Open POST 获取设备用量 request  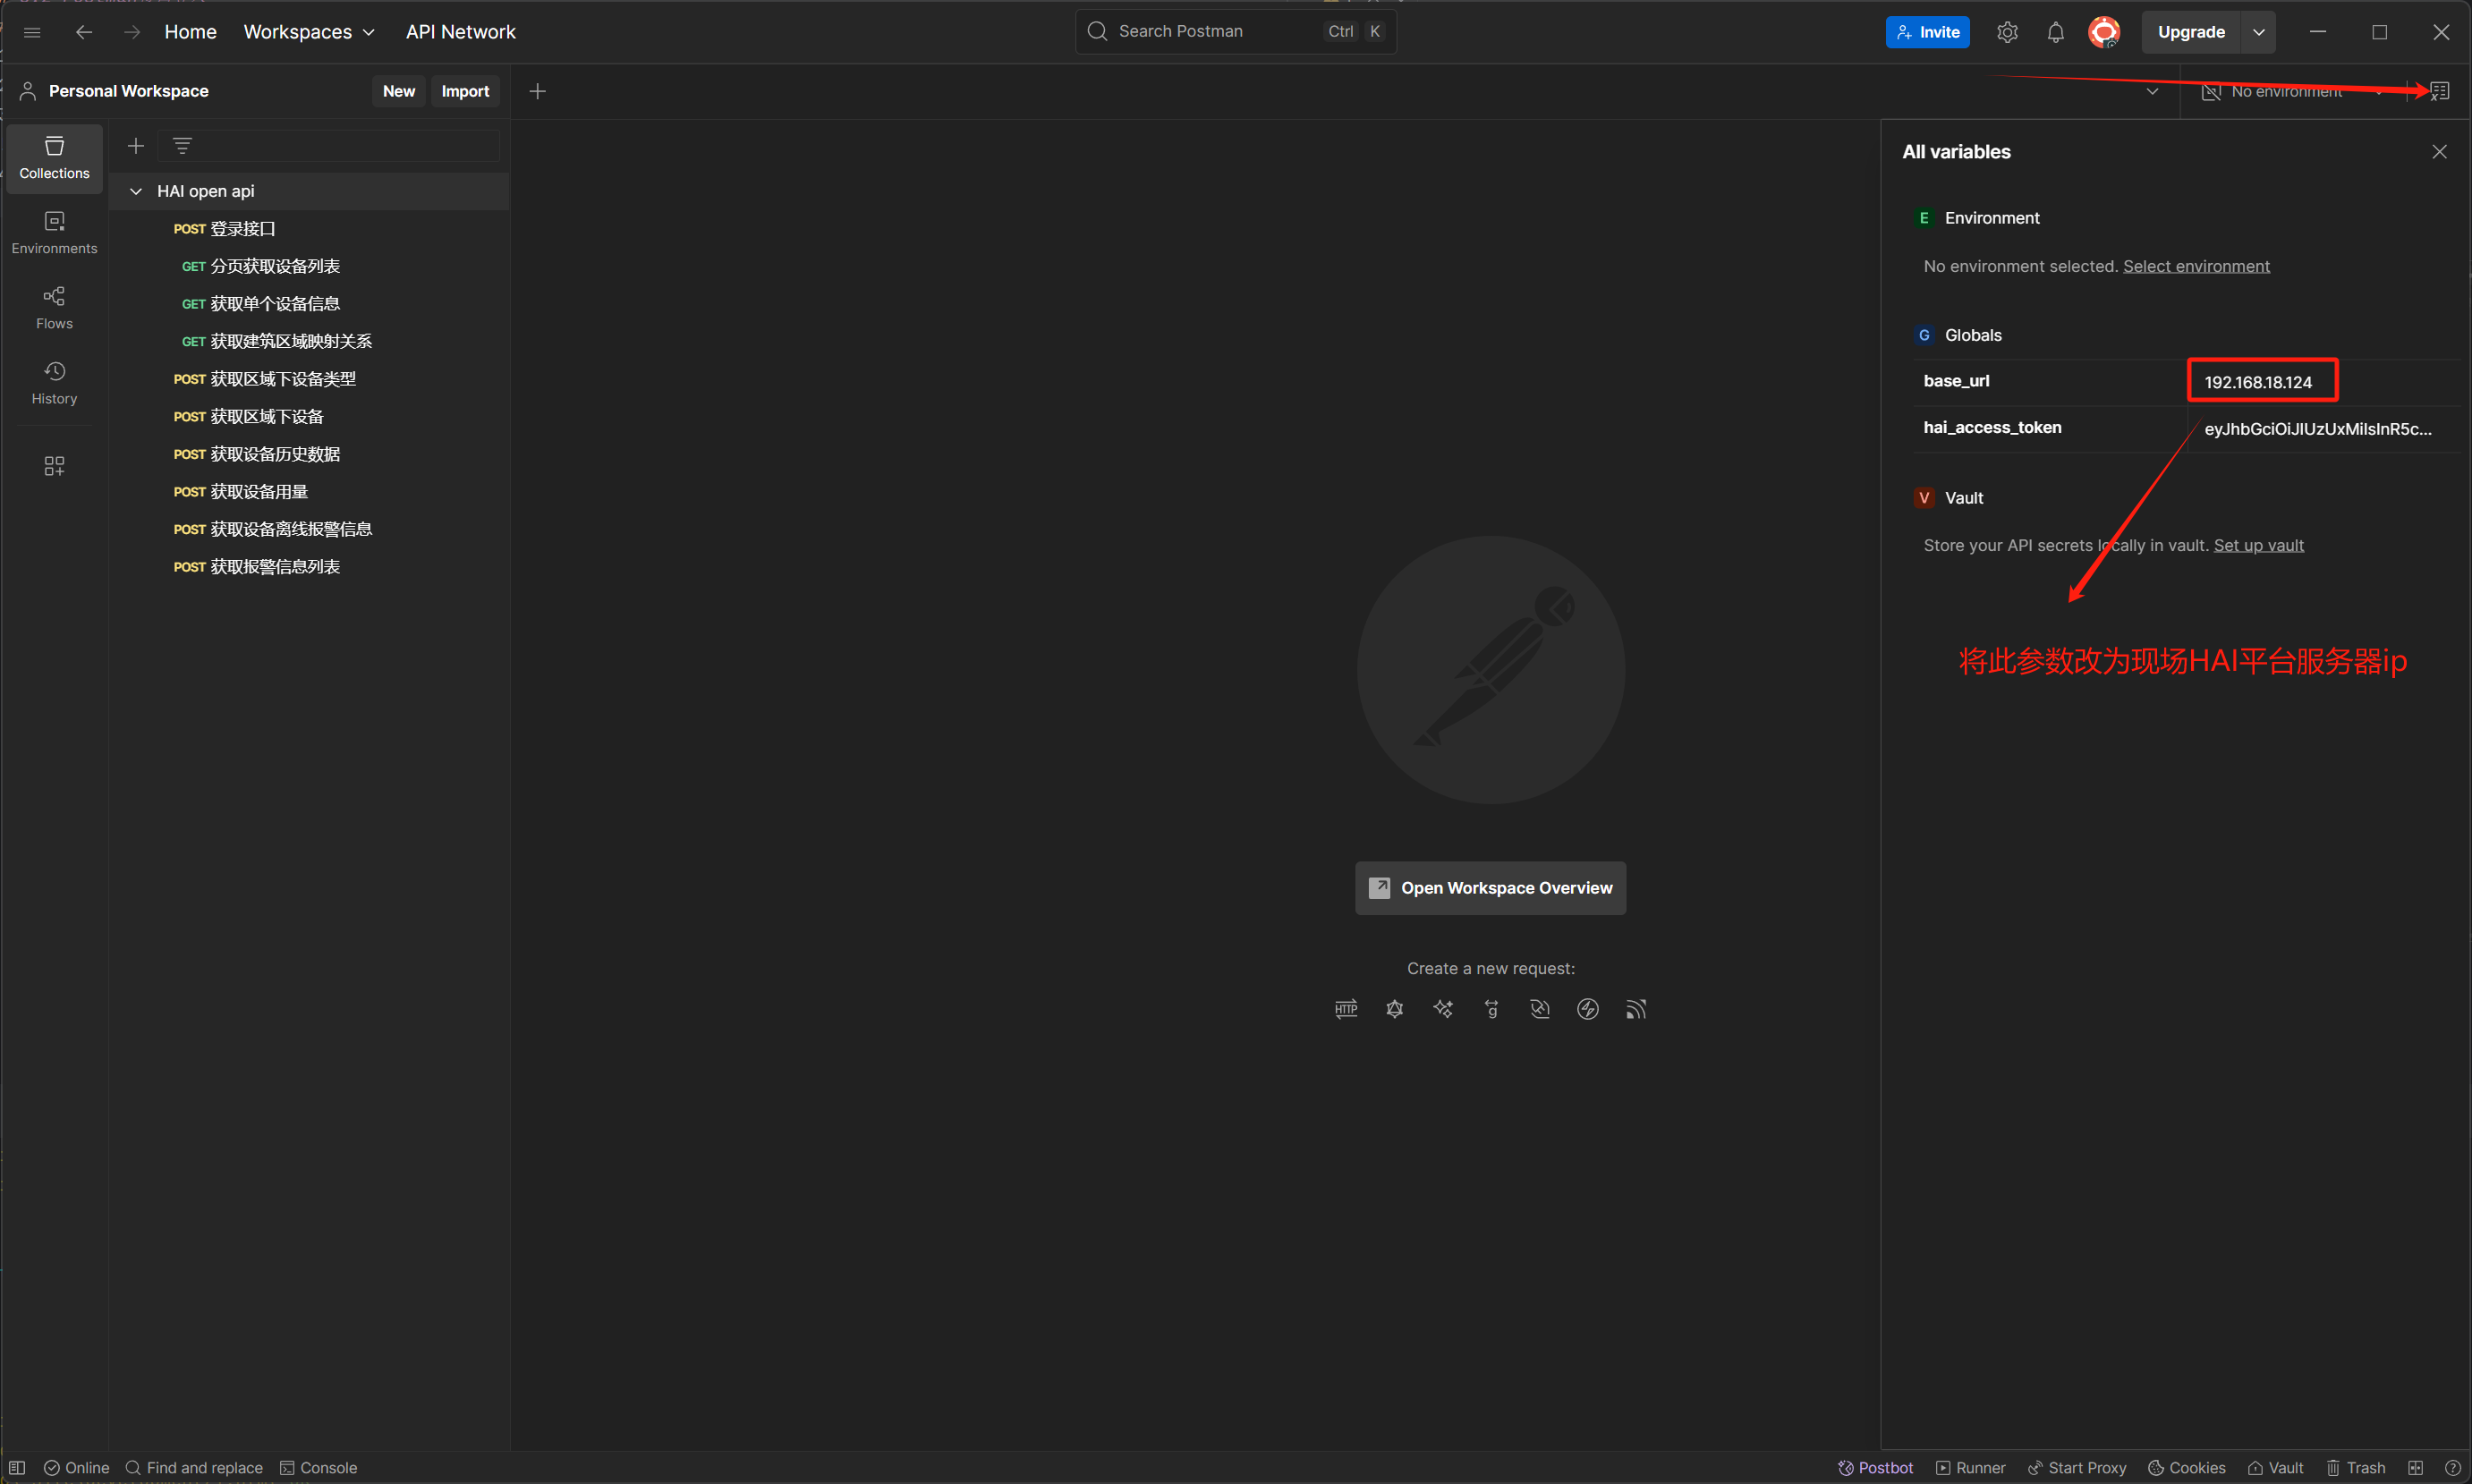309,491
